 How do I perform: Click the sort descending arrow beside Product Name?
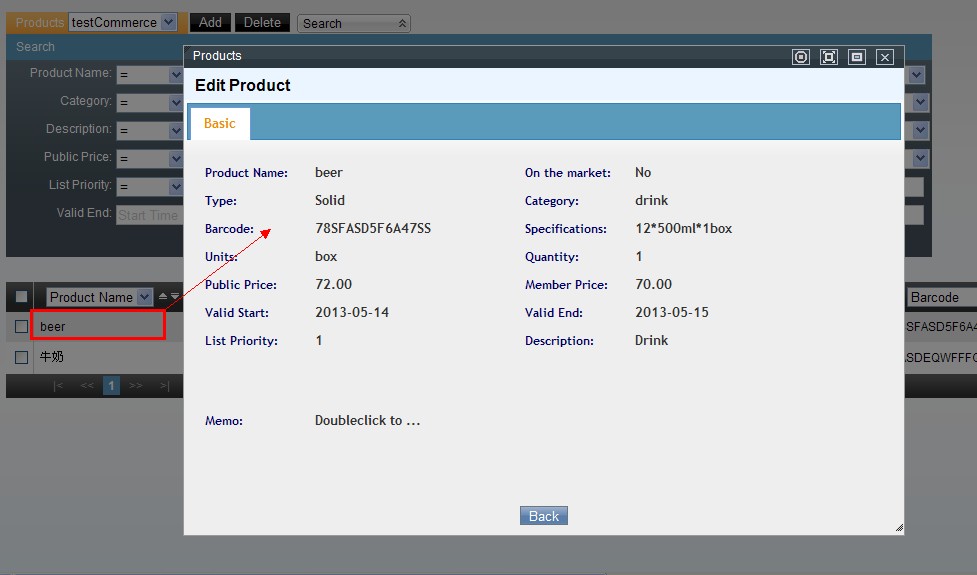click(x=175, y=297)
